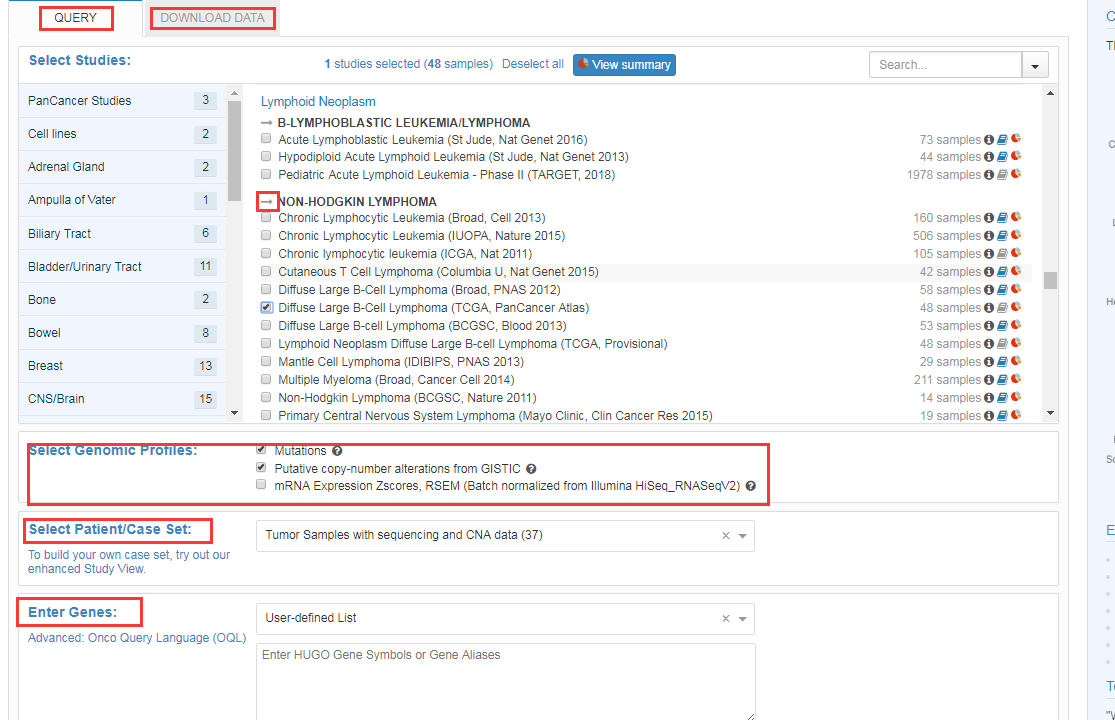Open pie chart icon for Chronic Lymphocytic Leukemia Broad
1115x720 pixels.
pos(1015,217)
